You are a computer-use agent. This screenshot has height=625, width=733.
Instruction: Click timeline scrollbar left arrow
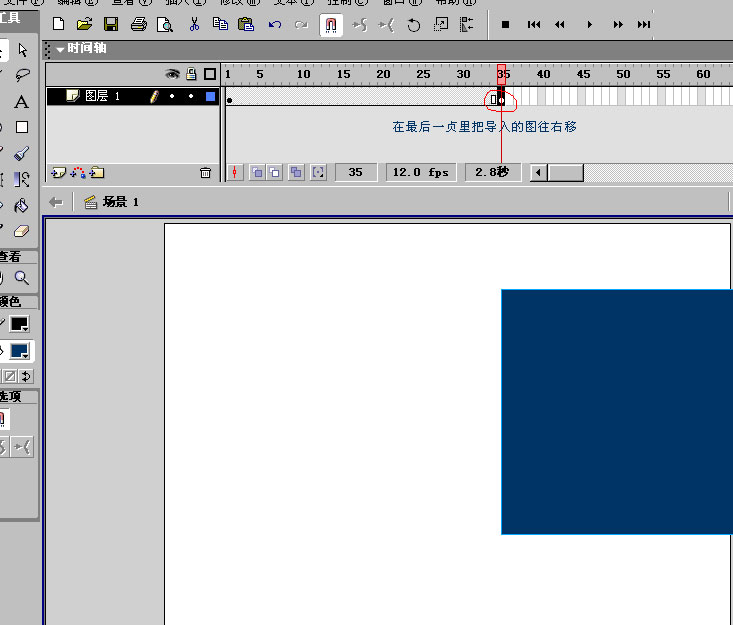point(539,172)
